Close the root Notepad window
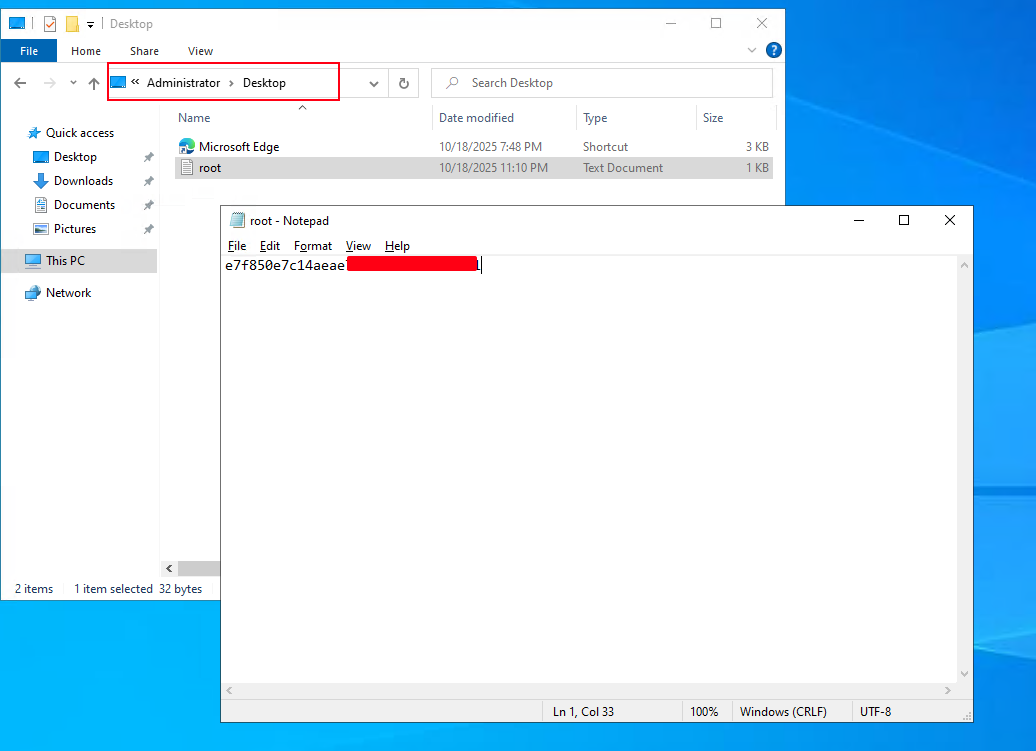Viewport: 1036px width, 751px height. [x=949, y=220]
